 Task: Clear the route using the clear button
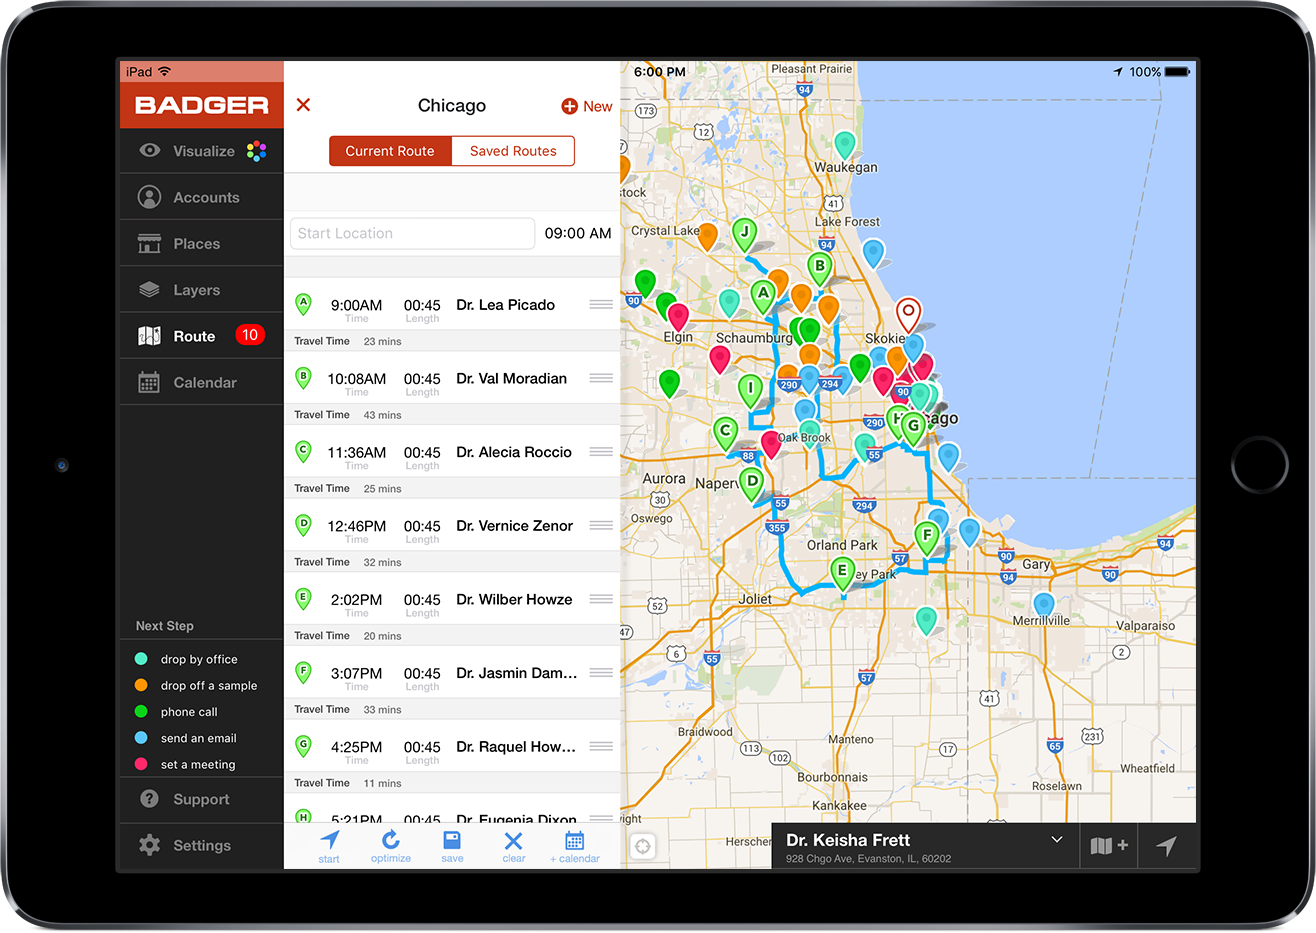513,845
